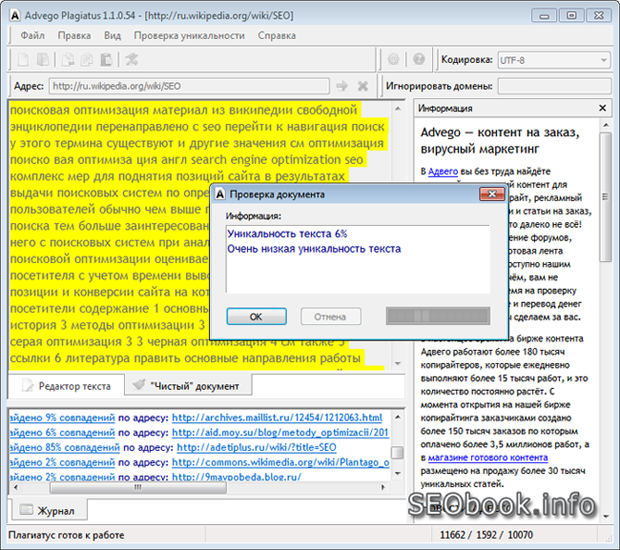Click the help question mark icon
The image size is (620, 550).
pos(419,60)
